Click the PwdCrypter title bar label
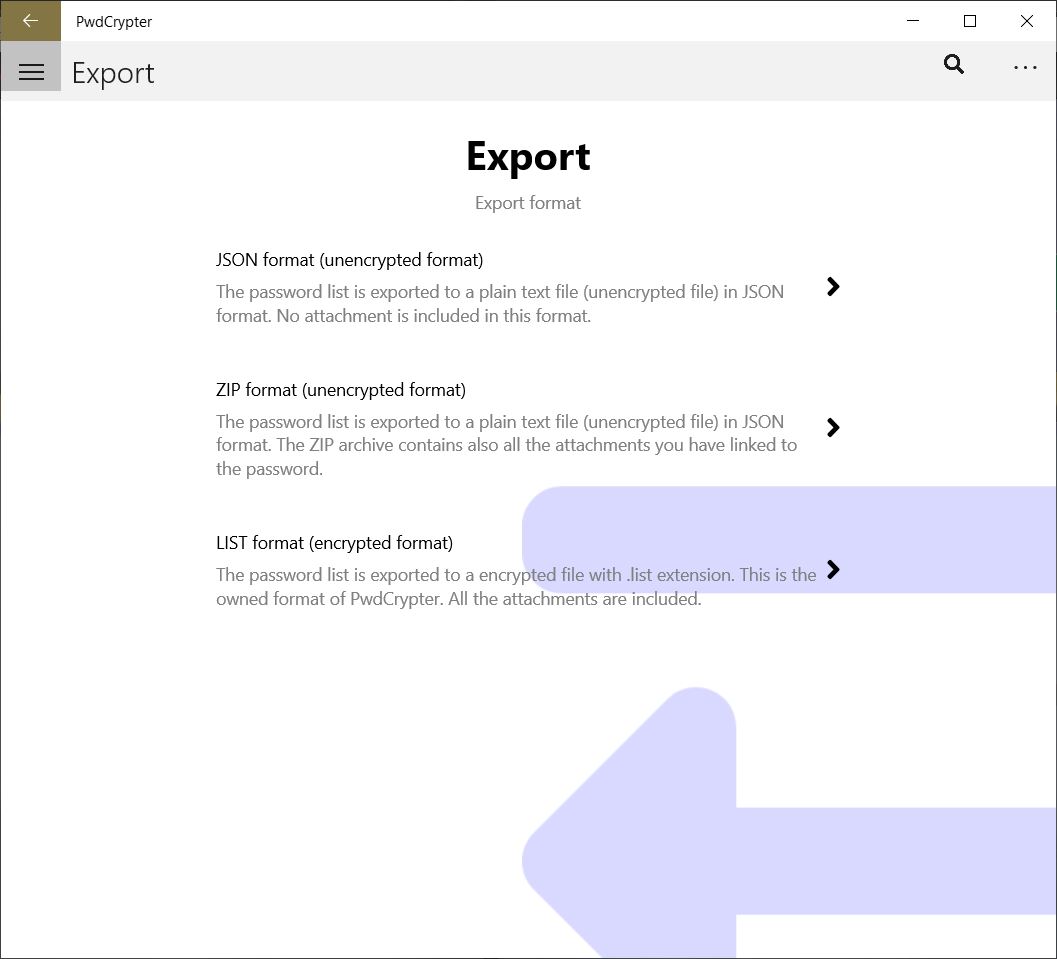 tap(113, 21)
